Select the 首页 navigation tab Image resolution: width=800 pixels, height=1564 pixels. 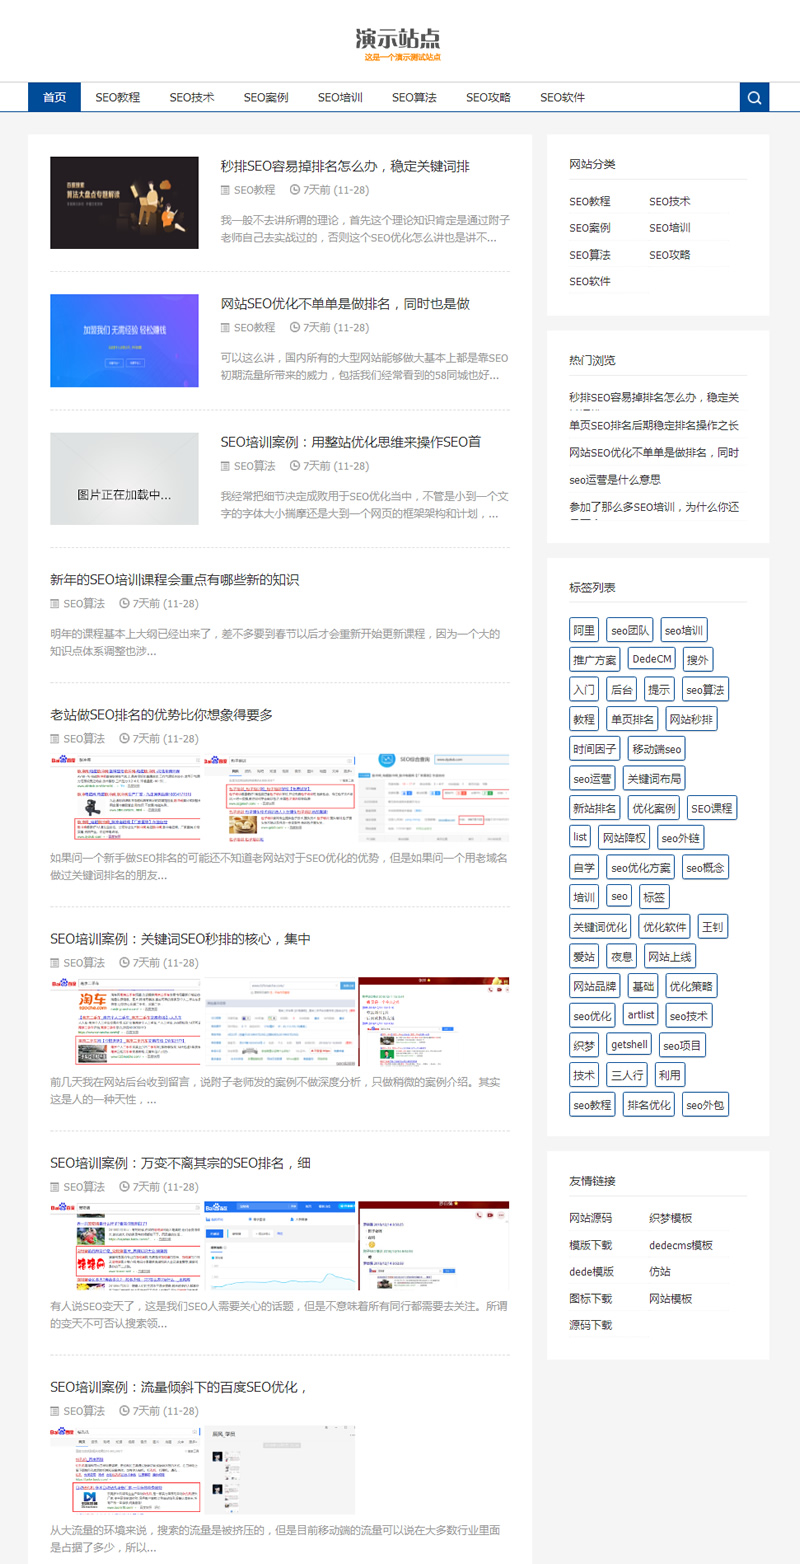[53, 97]
